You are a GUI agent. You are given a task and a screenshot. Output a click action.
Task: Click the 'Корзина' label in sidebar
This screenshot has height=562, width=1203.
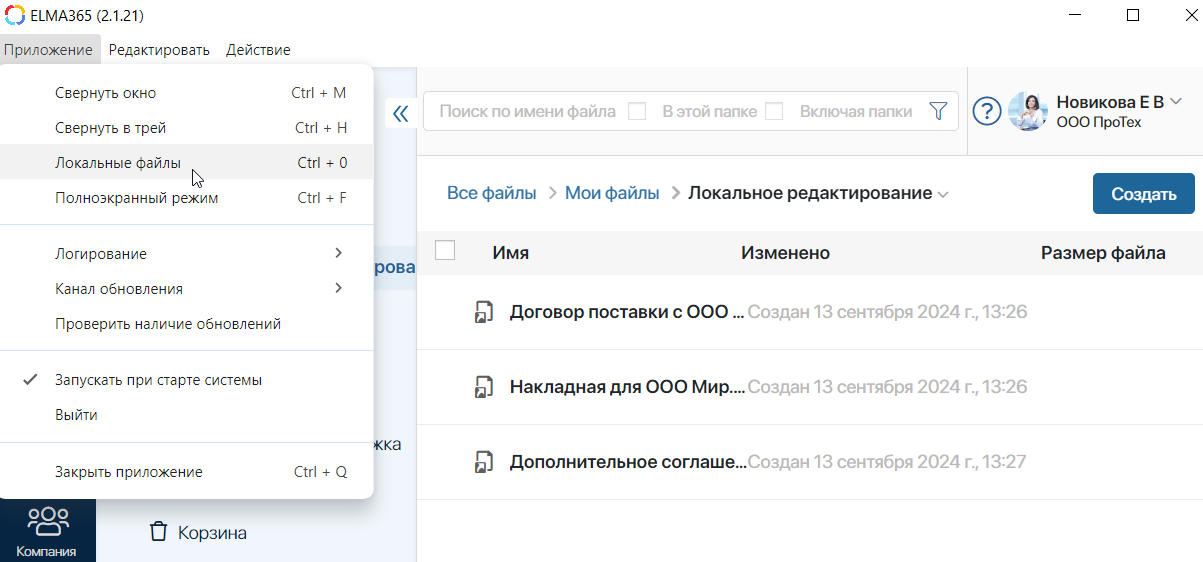click(x=212, y=533)
